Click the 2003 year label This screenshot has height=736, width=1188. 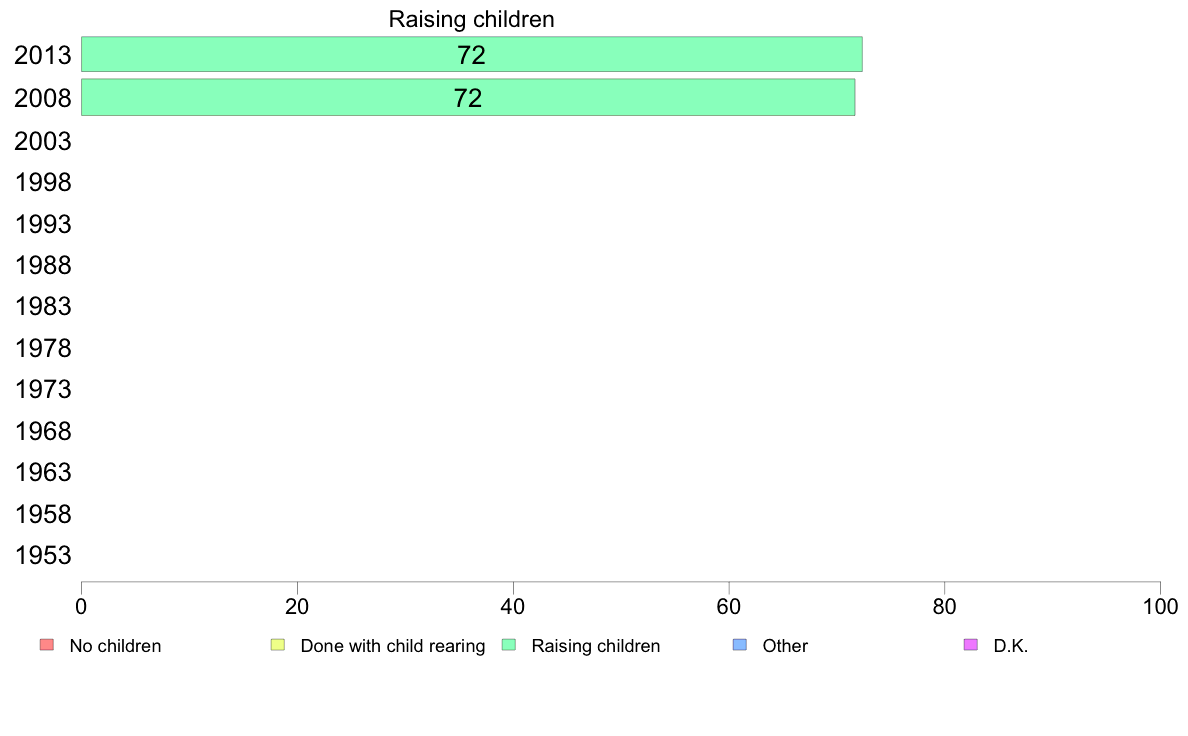(x=42, y=141)
